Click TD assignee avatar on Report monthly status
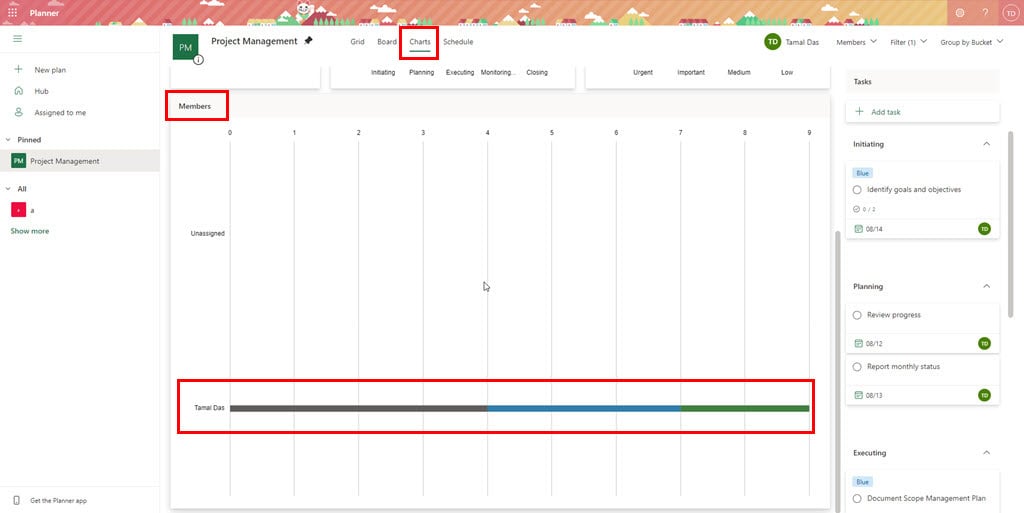 pyautogui.click(x=984, y=395)
